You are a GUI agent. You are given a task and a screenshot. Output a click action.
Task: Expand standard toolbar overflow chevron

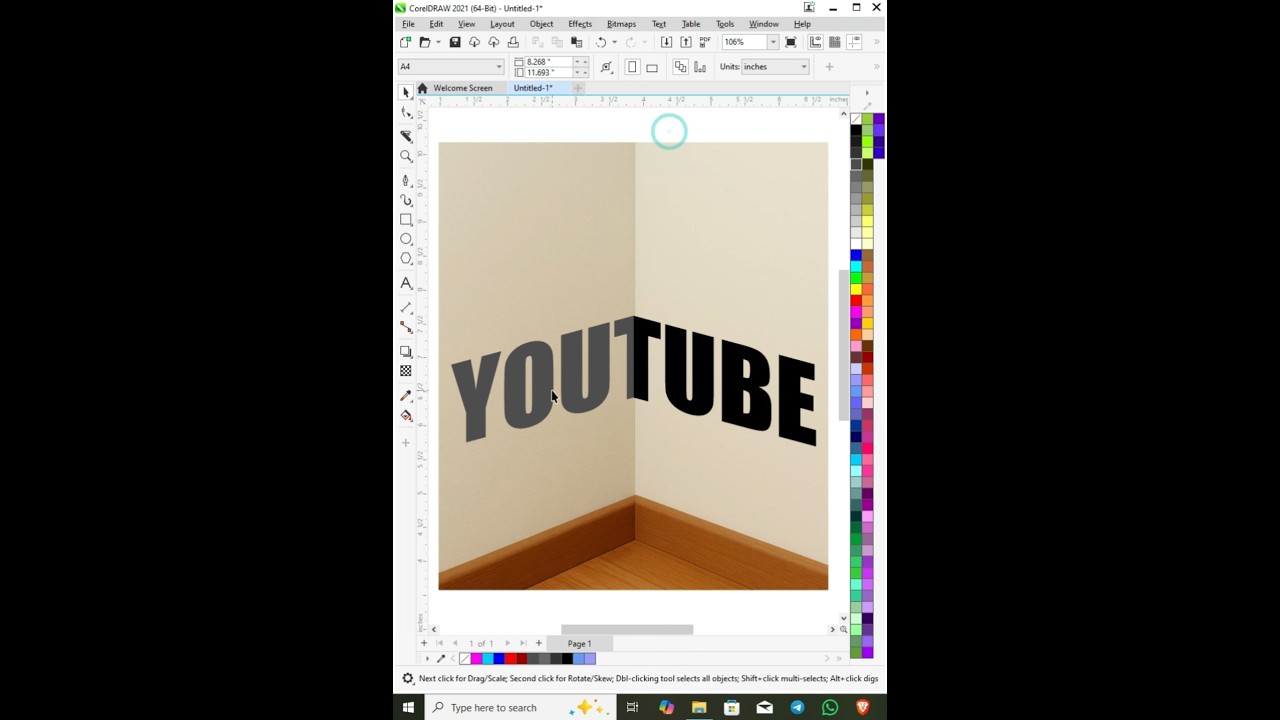tap(877, 42)
